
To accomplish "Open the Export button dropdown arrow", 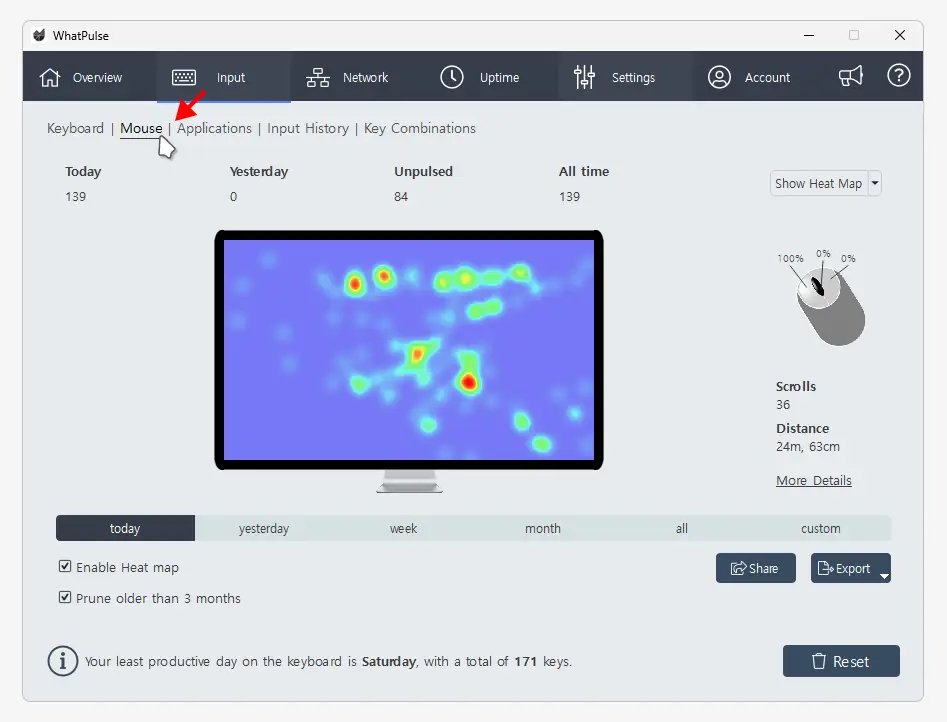I will 884,575.
